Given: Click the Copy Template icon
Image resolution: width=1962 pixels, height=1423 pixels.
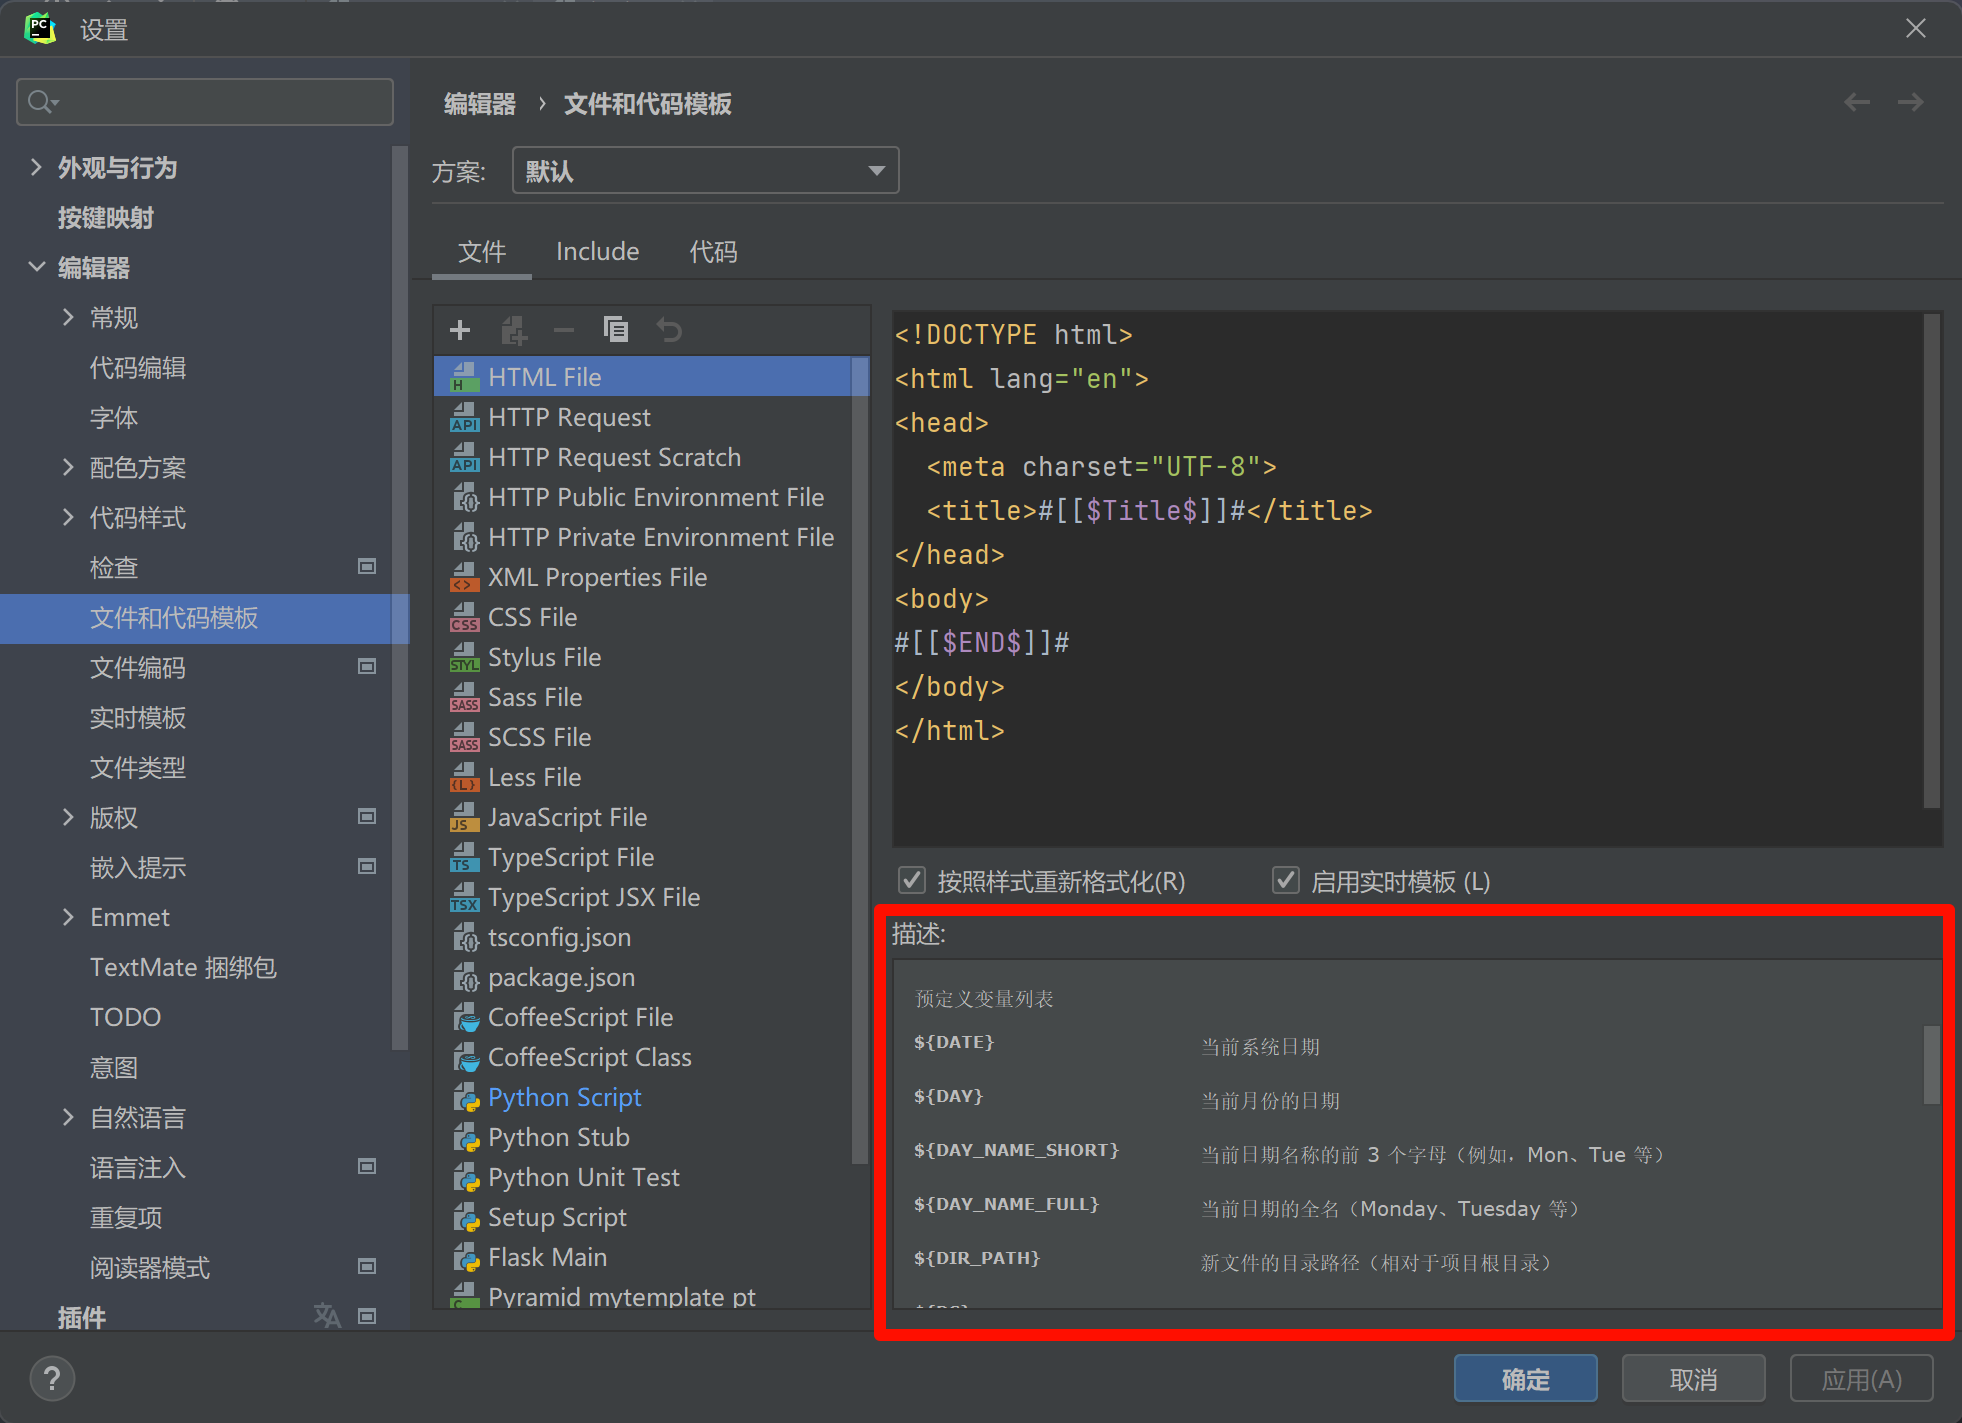Looking at the screenshot, I should (616, 329).
